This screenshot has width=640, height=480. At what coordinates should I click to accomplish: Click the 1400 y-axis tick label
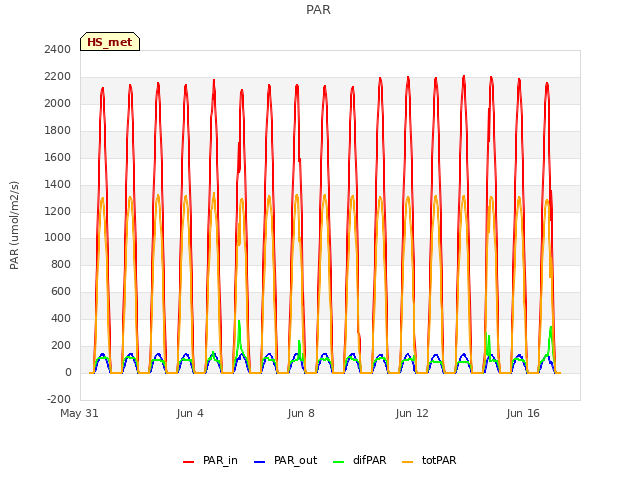coord(58,184)
